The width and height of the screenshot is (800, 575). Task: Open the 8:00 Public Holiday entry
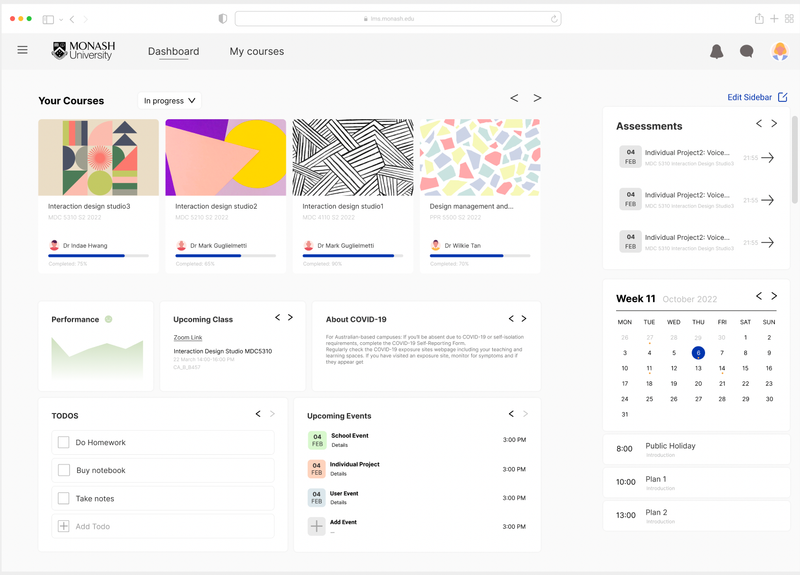pyautogui.click(x=696, y=449)
